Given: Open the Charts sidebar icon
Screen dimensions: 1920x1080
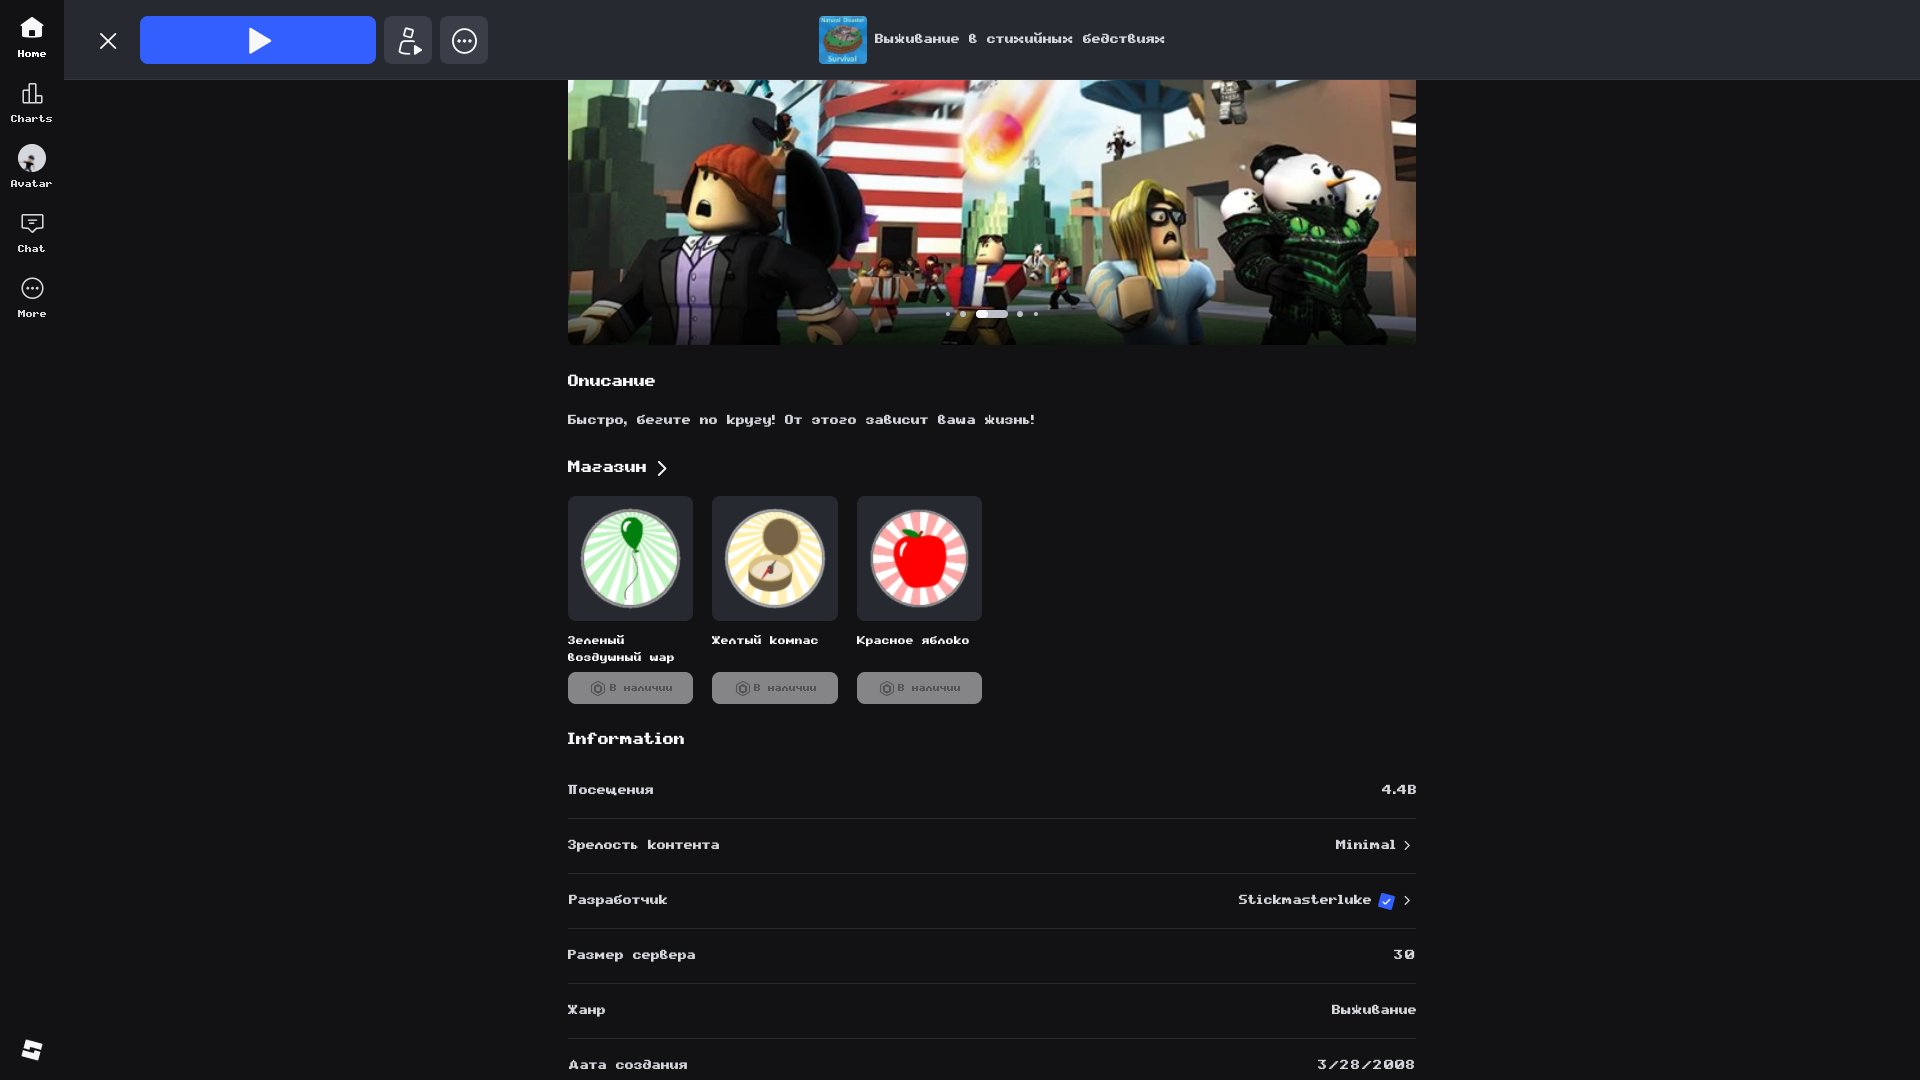Looking at the screenshot, I should coord(32,103).
